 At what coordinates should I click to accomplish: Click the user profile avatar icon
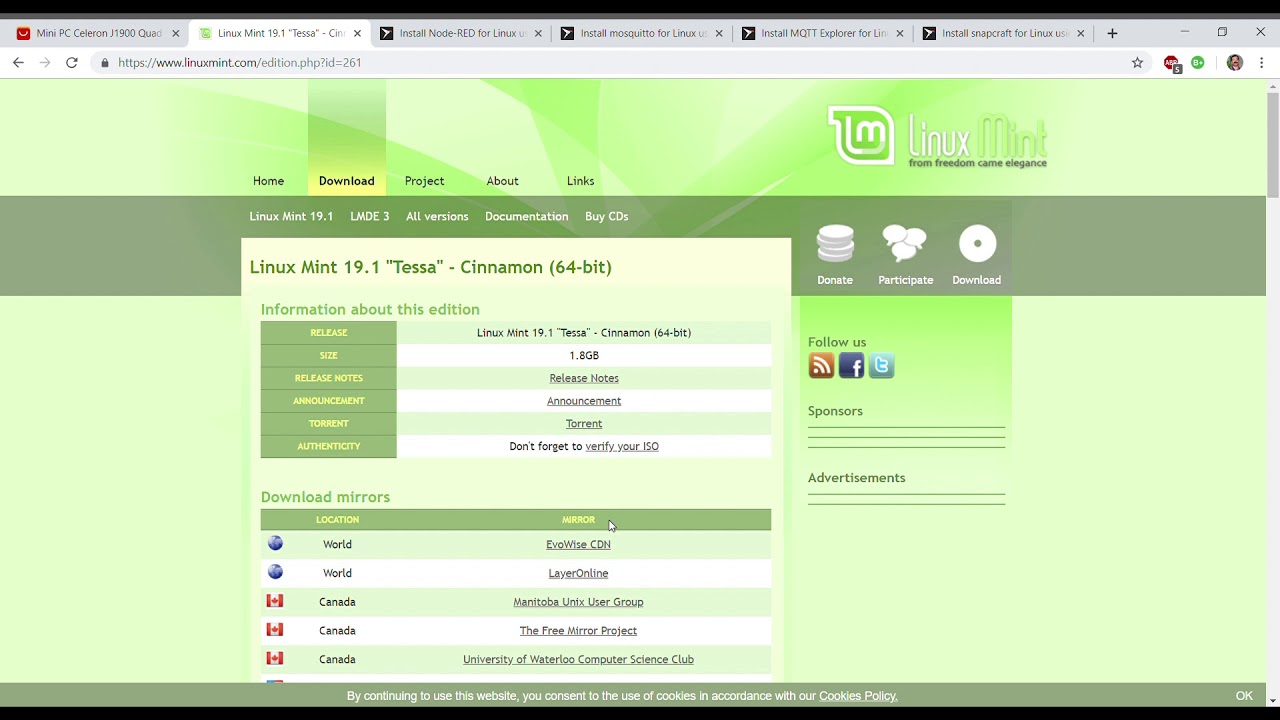(1235, 62)
